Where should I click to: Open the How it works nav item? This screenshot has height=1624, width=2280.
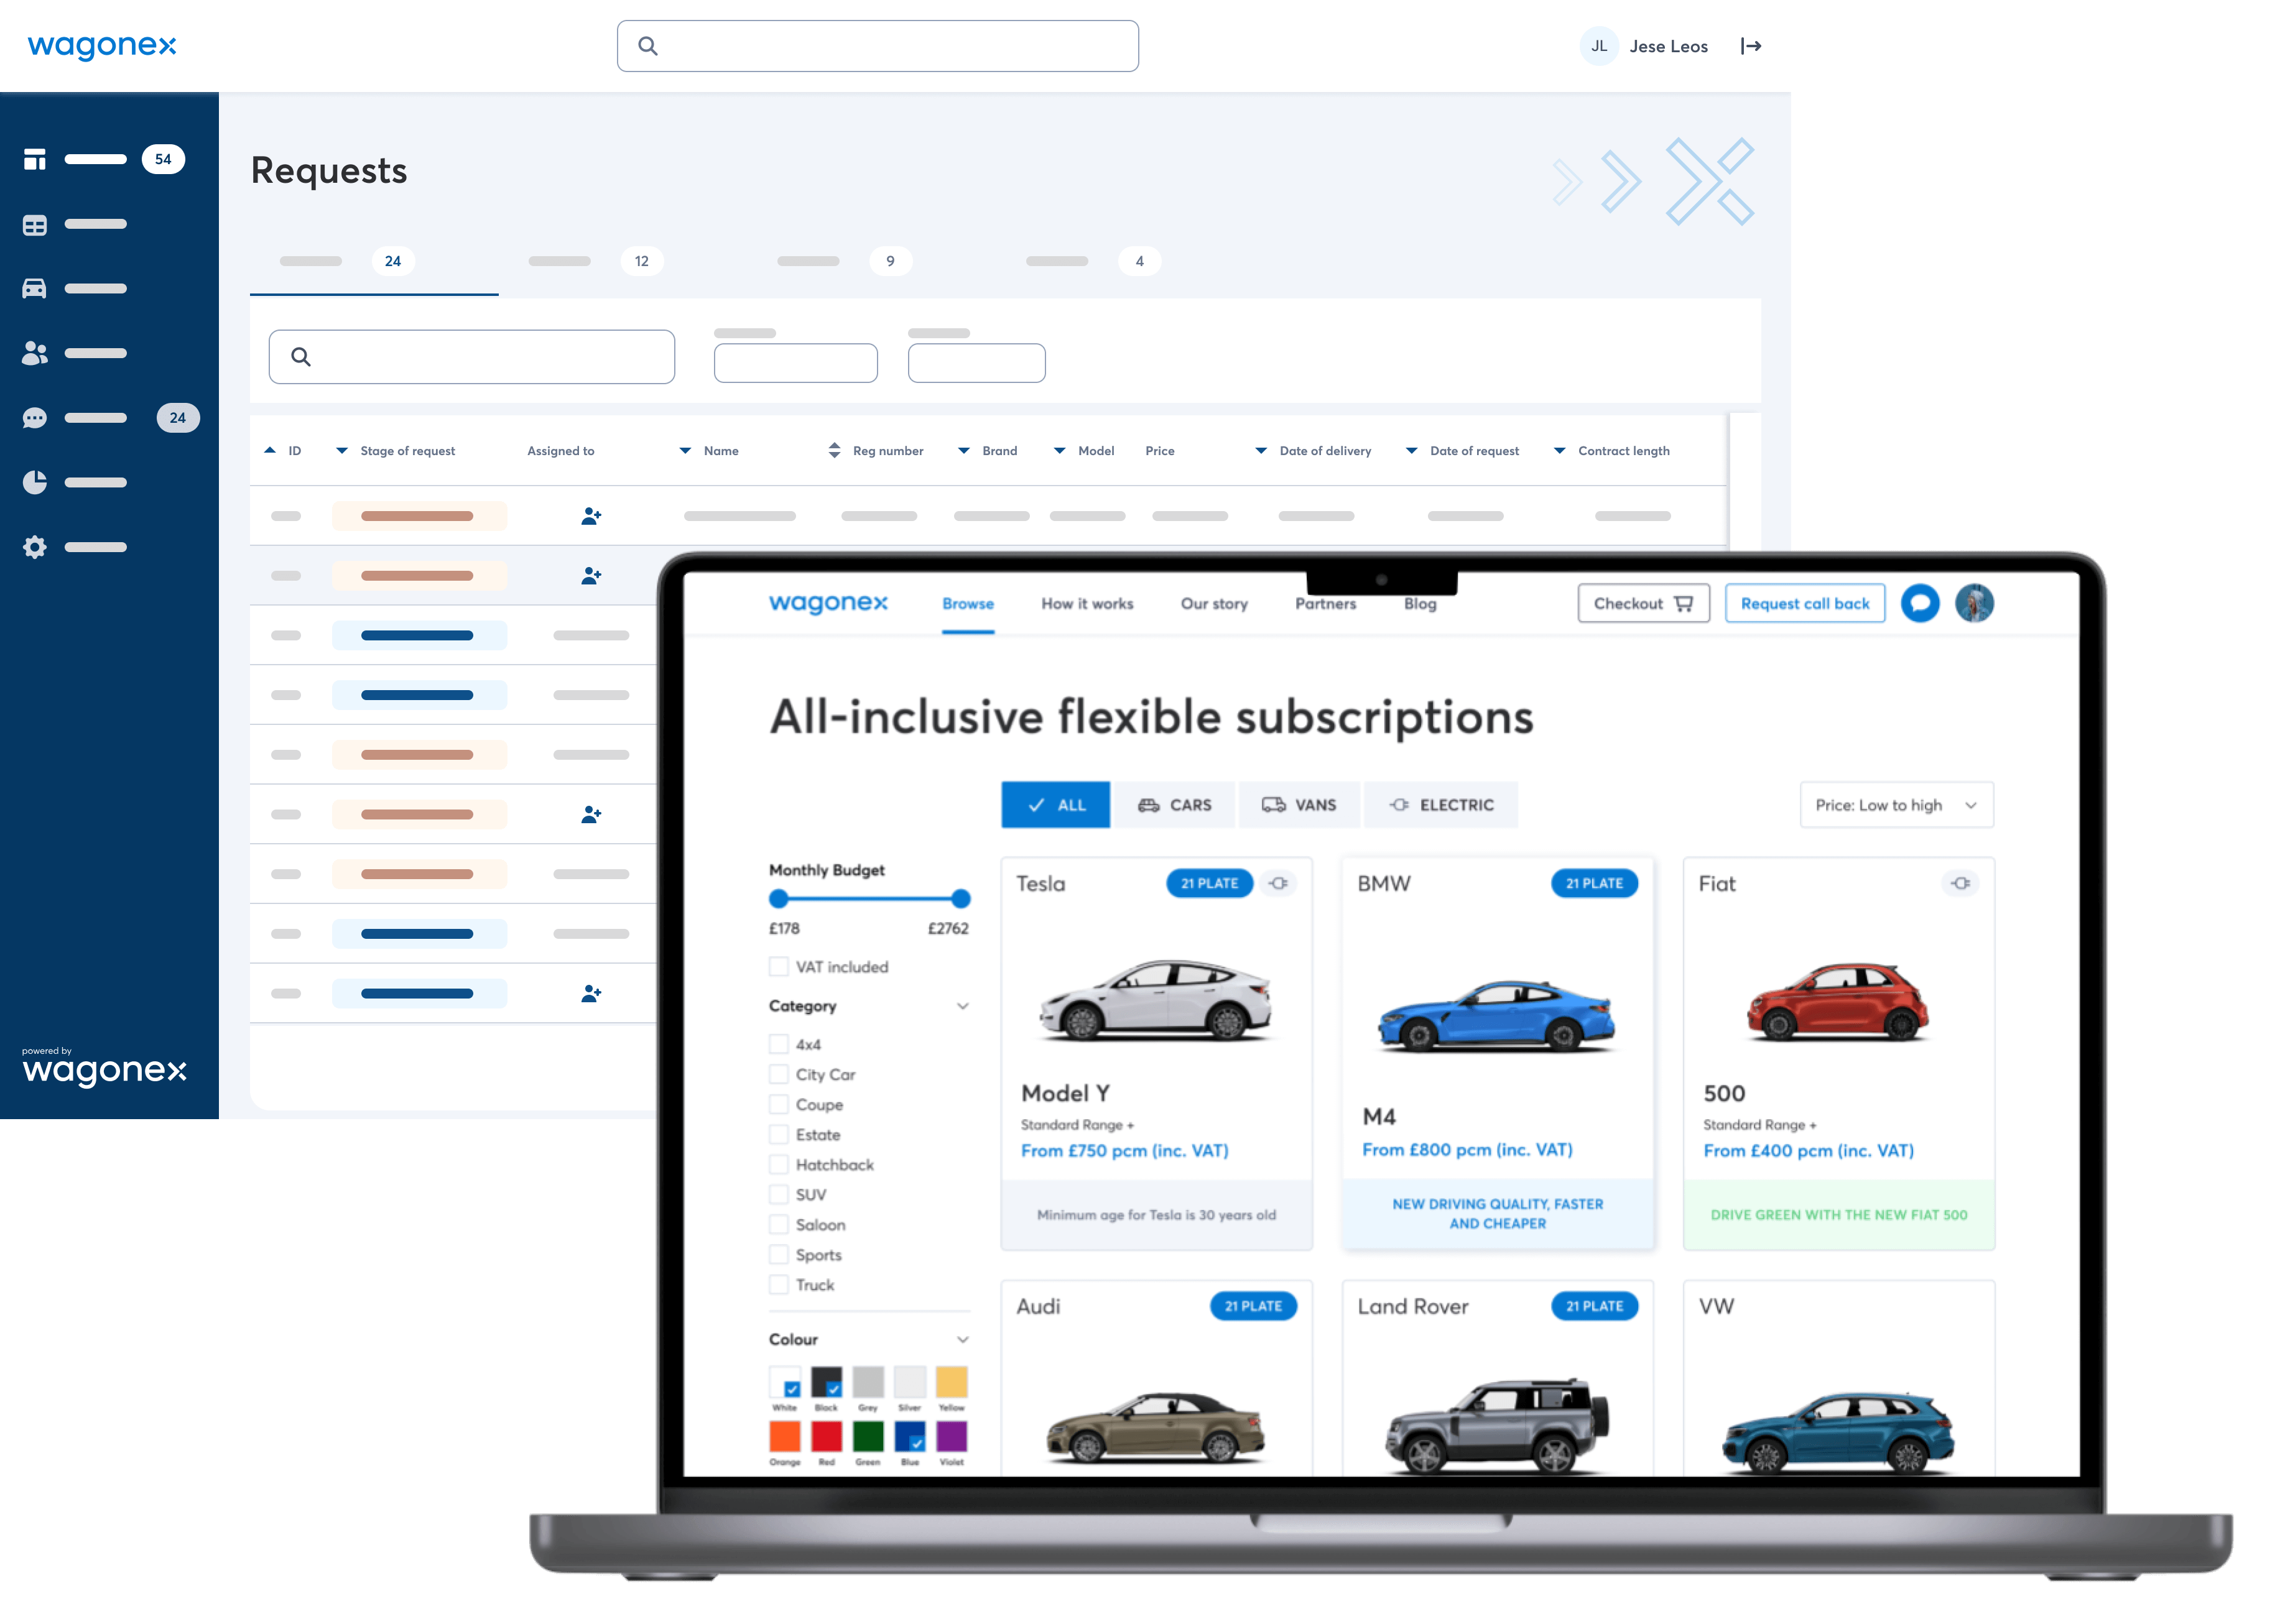point(1087,603)
